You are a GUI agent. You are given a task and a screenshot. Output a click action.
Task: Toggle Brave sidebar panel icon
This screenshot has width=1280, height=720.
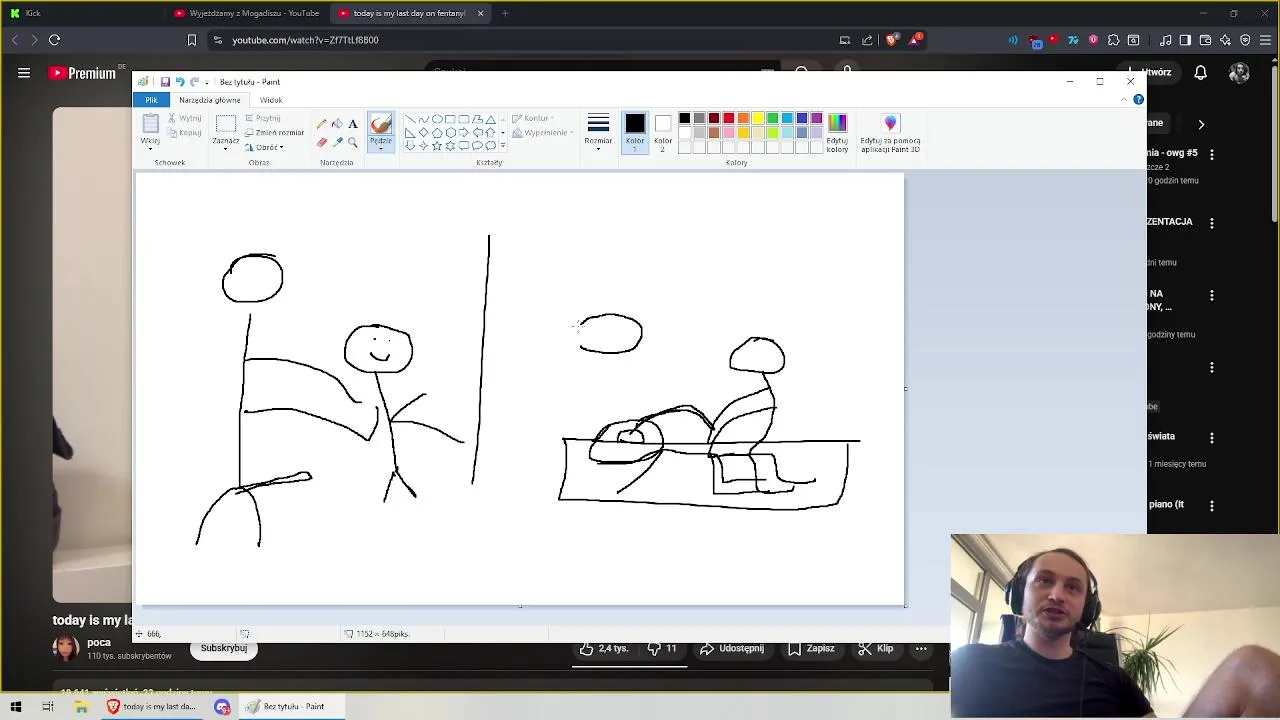click(1185, 40)
